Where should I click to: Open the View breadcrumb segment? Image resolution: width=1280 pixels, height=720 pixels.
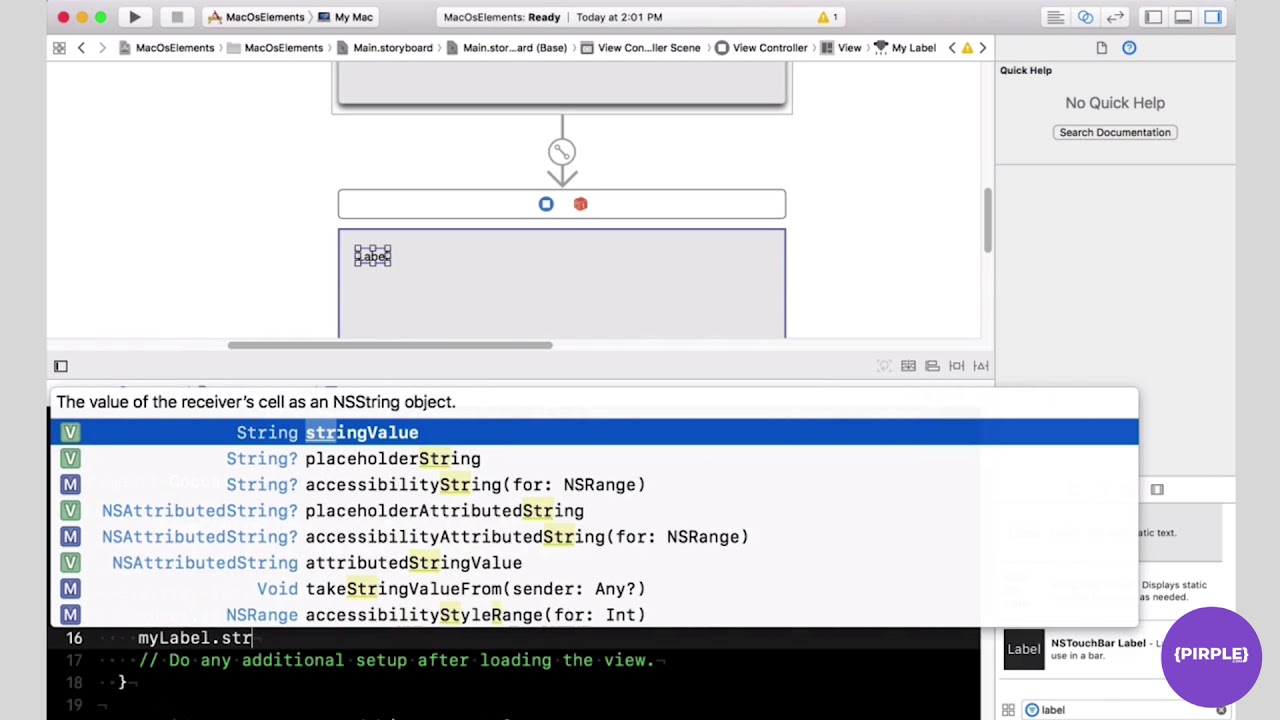(x=841, y=48)
